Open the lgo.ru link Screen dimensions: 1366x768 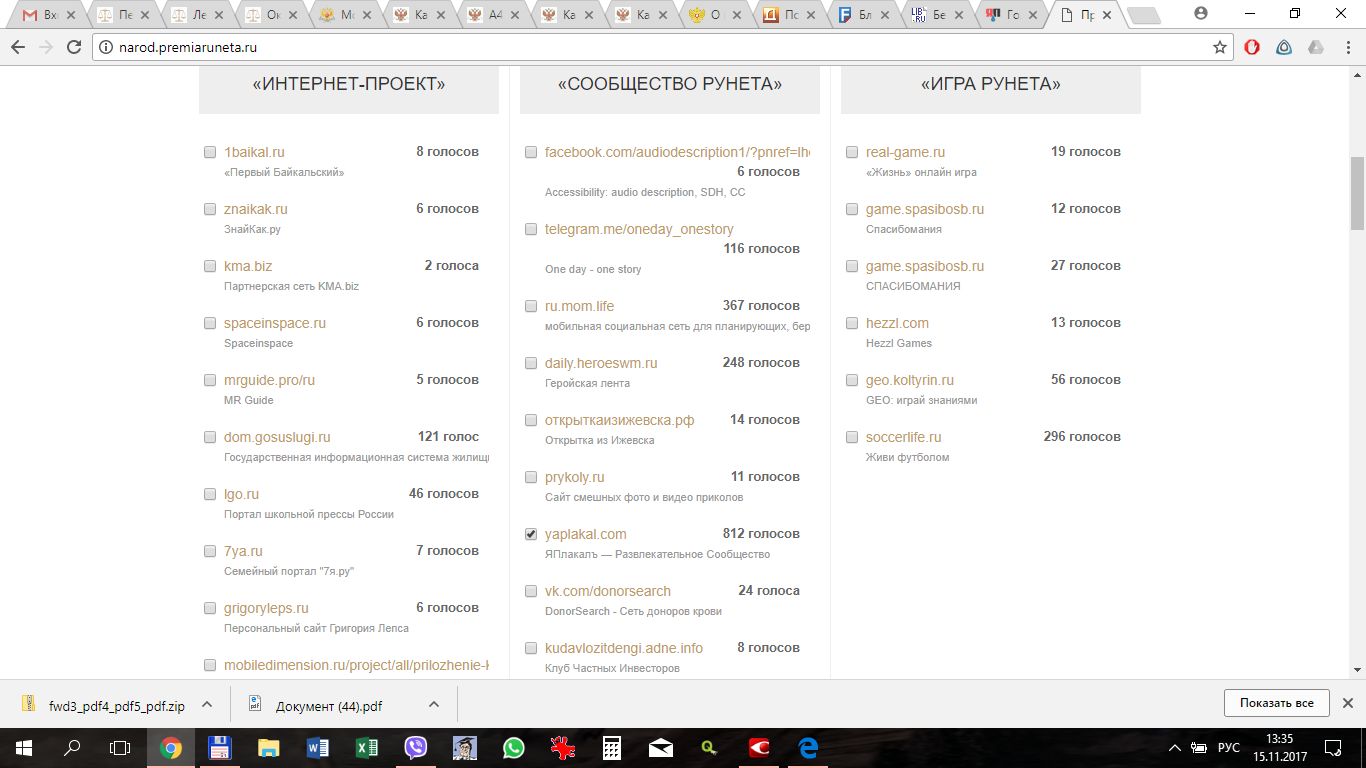(241, 494)
